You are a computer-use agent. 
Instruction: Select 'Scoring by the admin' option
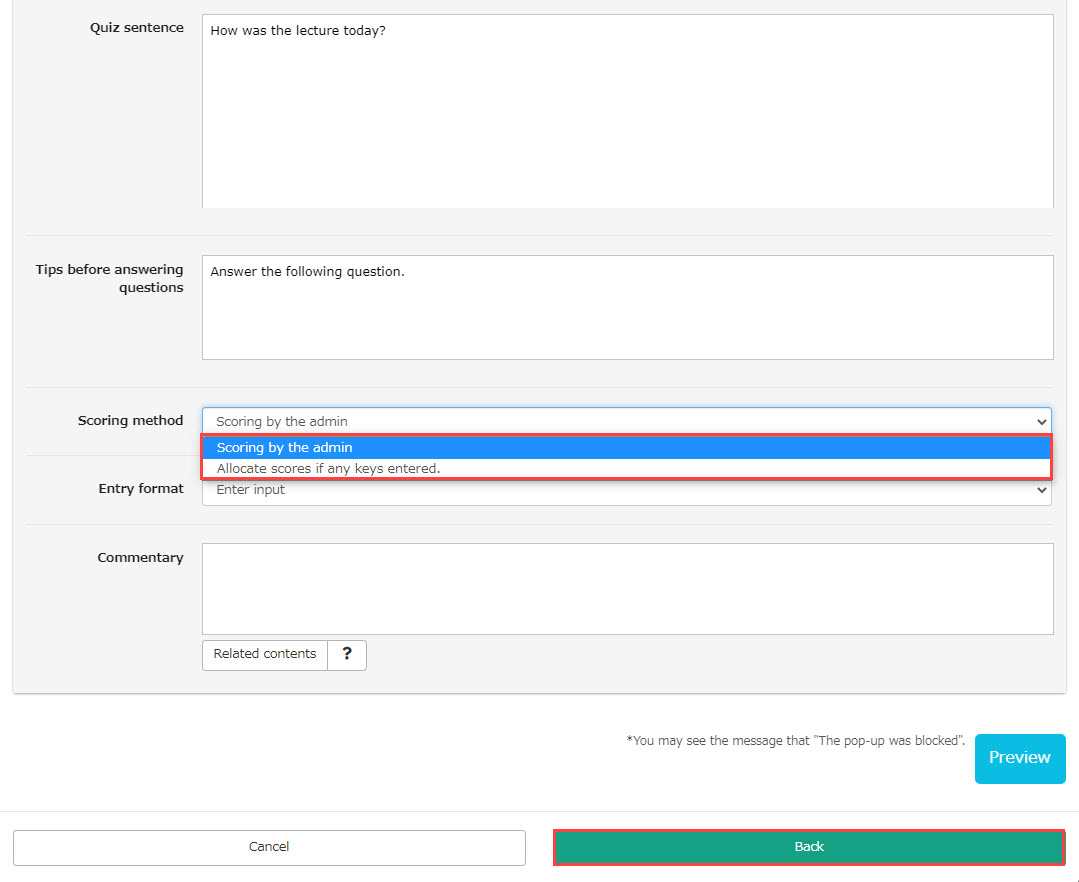coord(626,447)
